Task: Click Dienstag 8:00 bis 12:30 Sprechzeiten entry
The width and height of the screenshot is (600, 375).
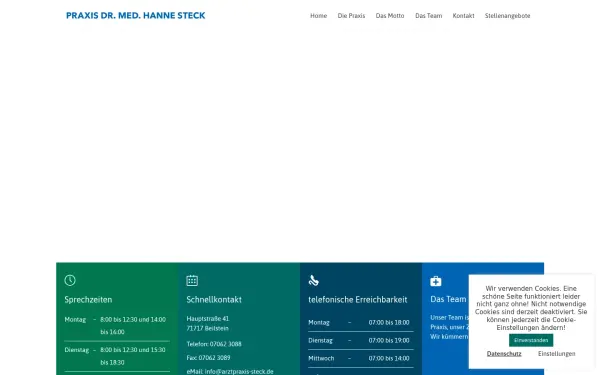Action: coord(117,356)
